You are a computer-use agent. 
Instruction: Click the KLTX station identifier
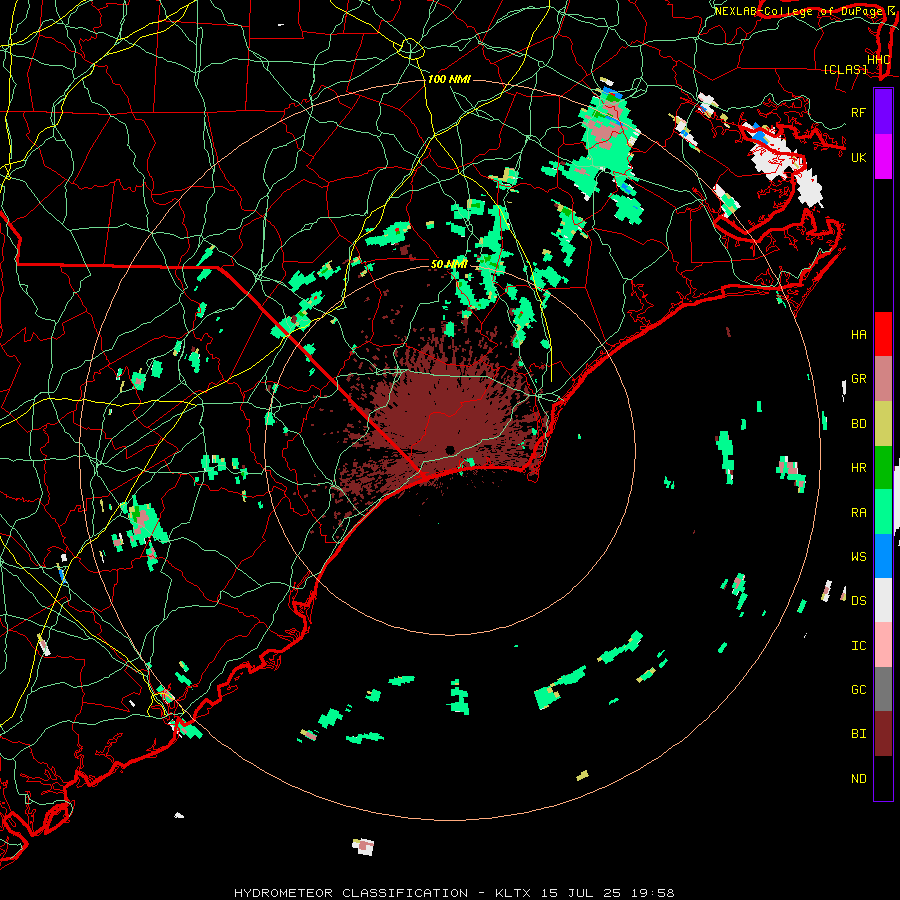pyautogui.click(x=513, y=893)
